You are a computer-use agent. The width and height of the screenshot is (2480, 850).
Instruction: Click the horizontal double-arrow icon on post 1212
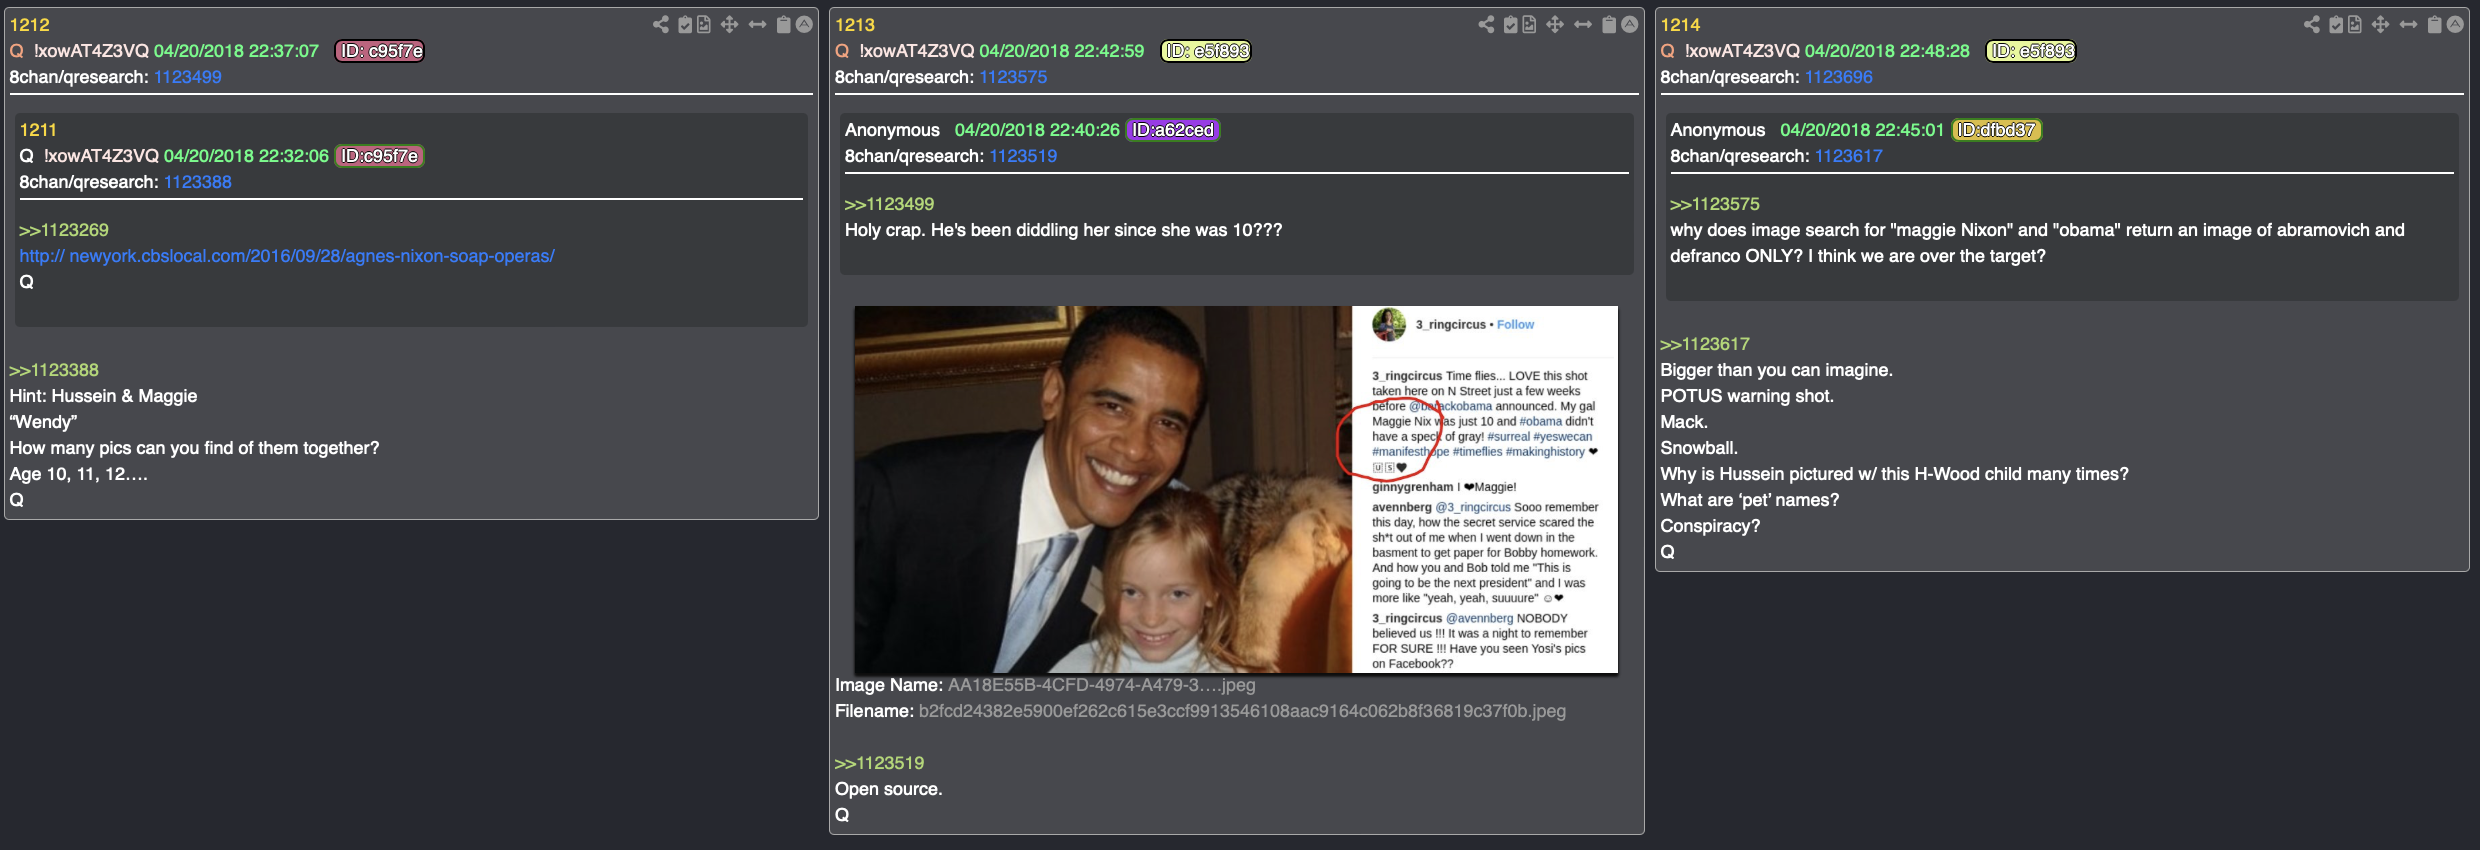[x=757, y=24]
